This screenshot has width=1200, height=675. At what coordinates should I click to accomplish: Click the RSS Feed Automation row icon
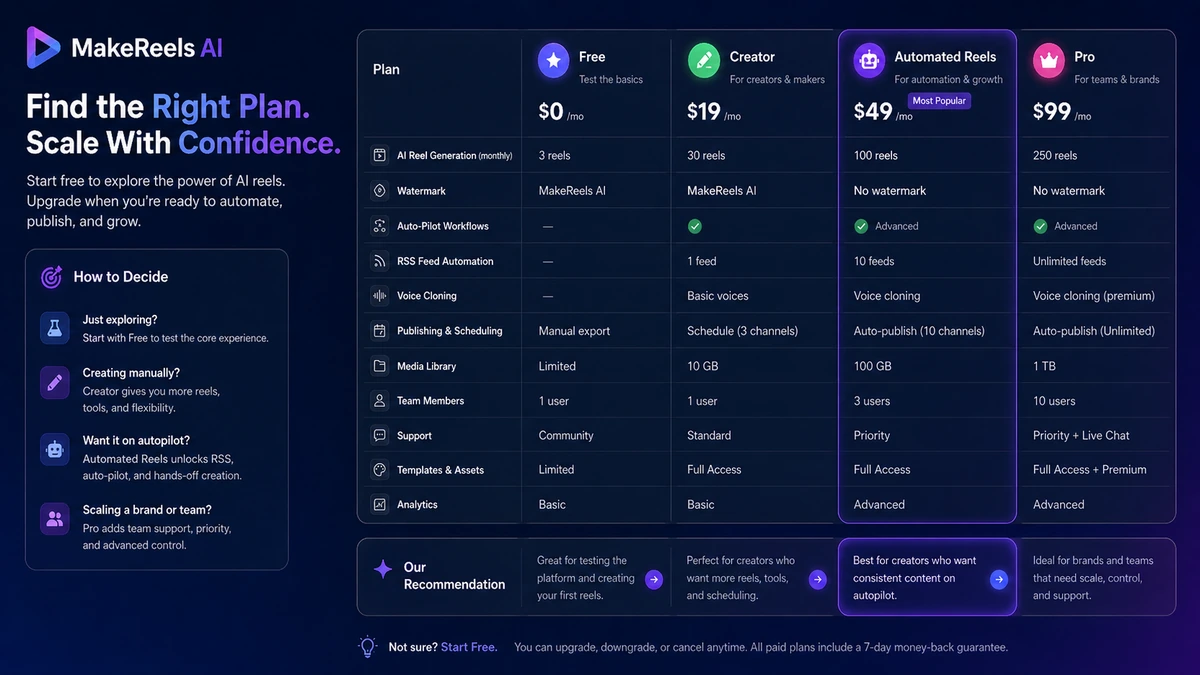(380, 261)
